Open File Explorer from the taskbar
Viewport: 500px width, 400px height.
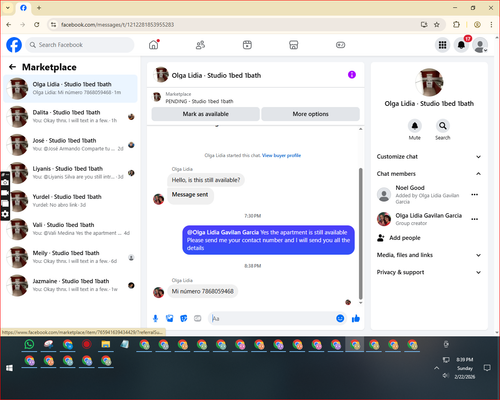pos(106,344)
